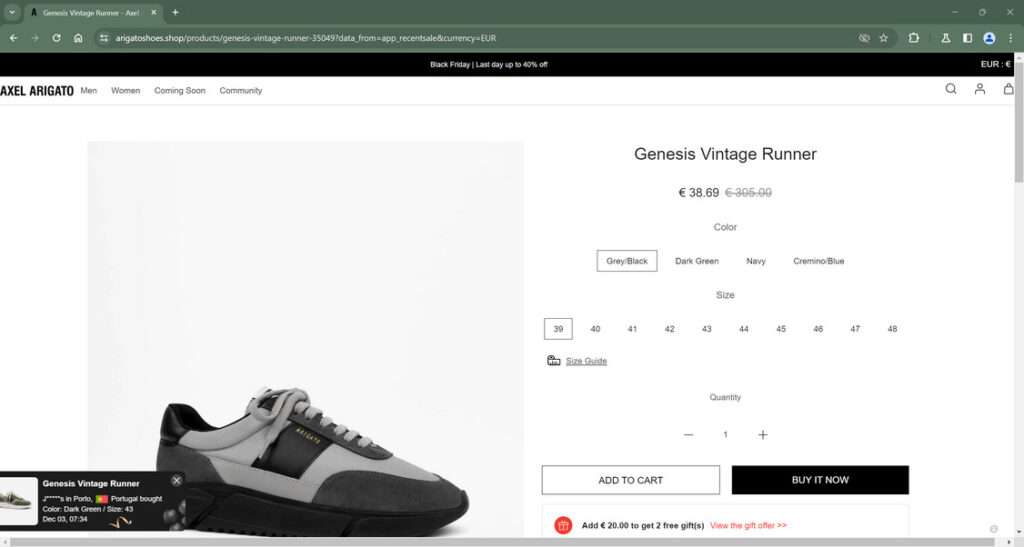1024x547 pixels.
Task: Select the Grey/Black color option
Action: tap(627, 261)
